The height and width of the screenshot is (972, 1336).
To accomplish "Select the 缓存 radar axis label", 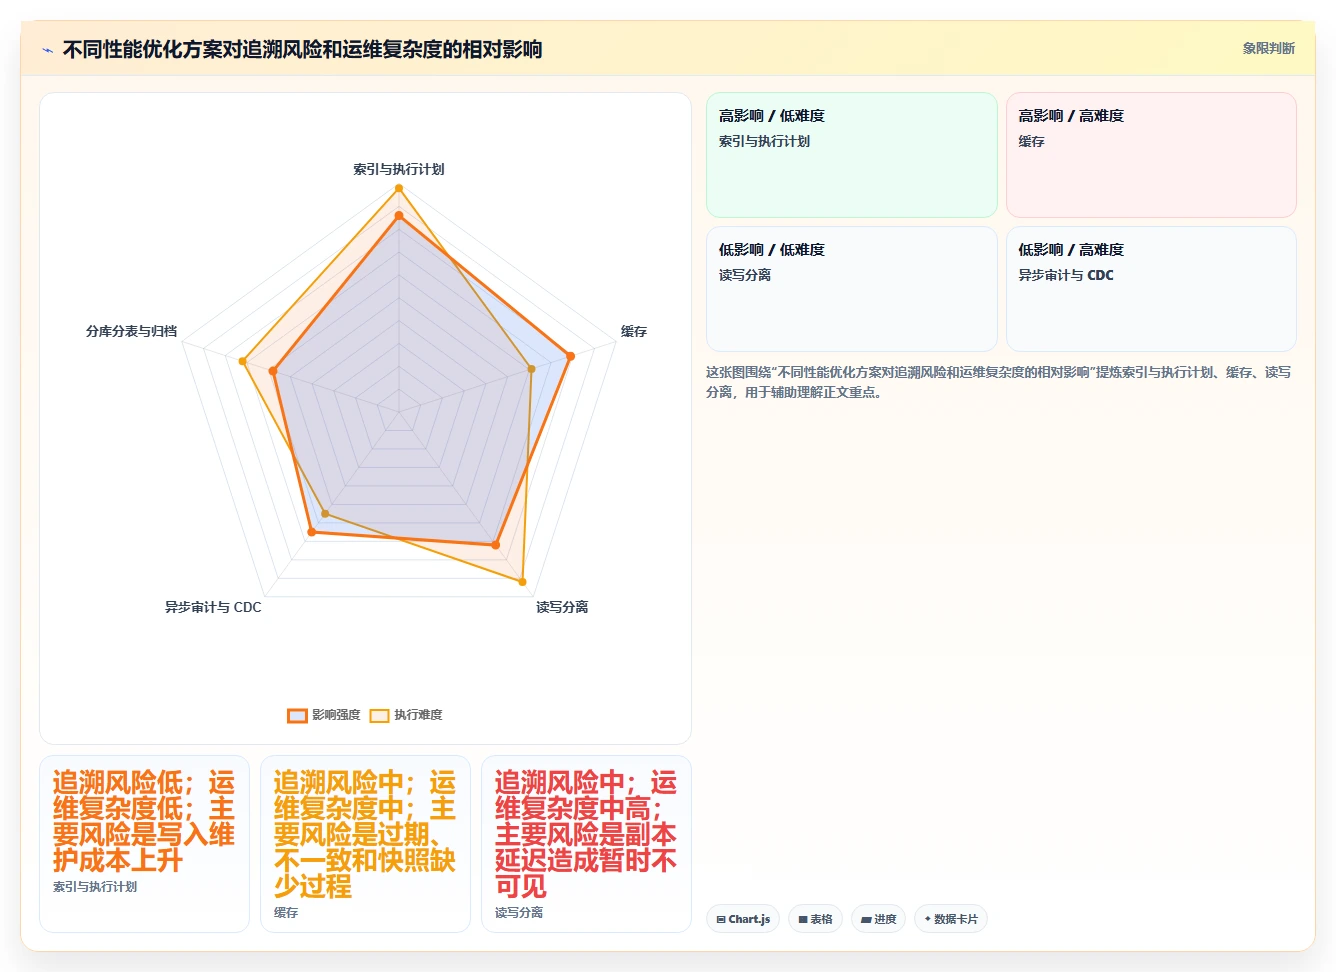I will click(x=634, y=331).
